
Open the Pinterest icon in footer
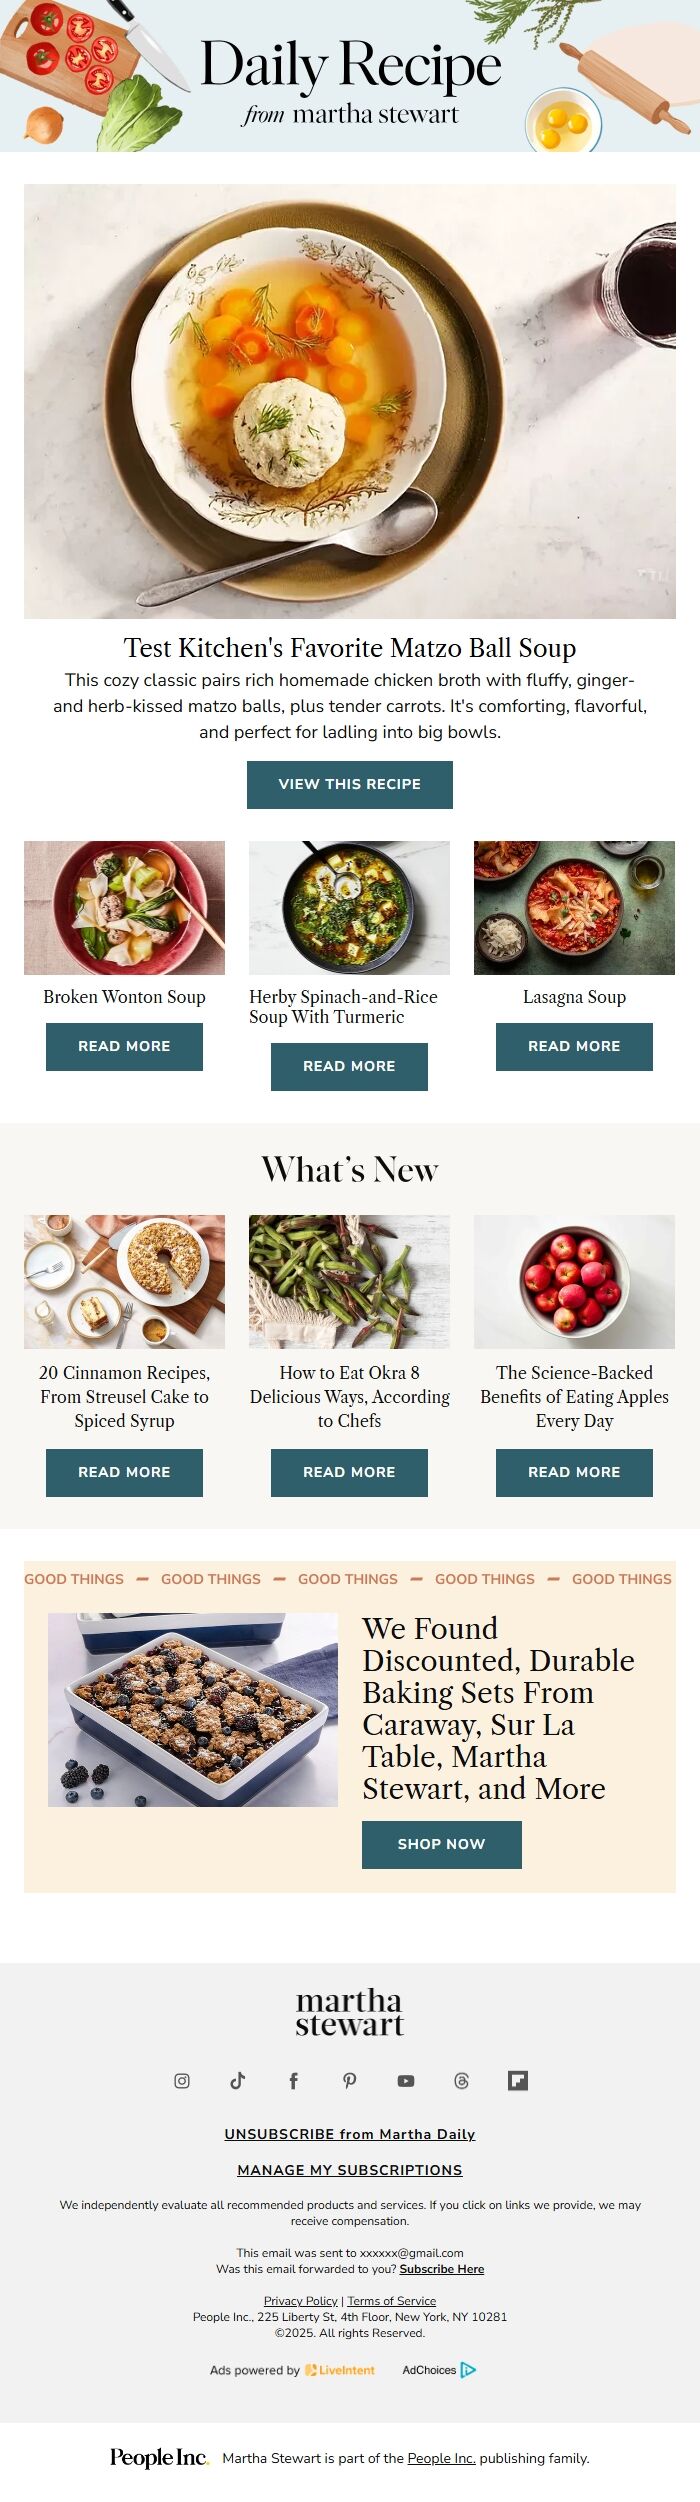350,2080
